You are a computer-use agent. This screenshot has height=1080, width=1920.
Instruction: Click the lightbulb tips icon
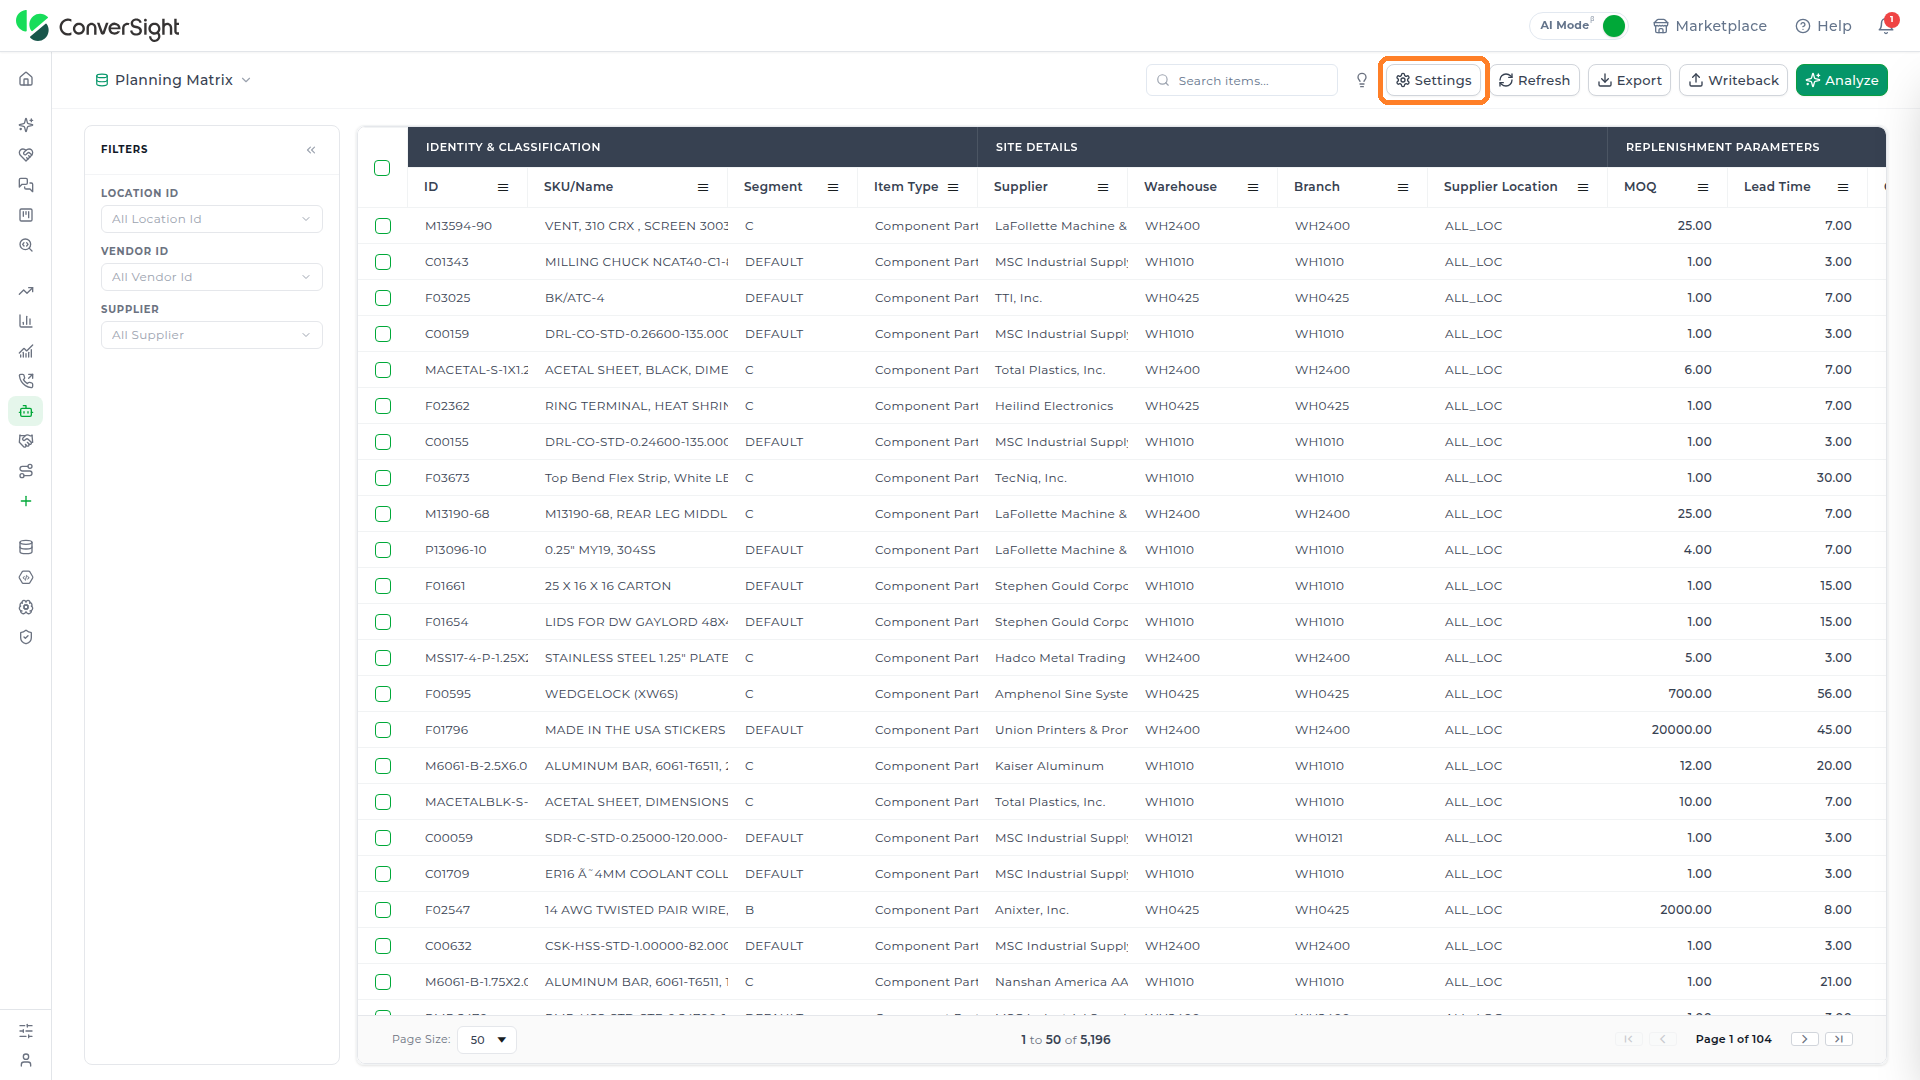pyautogui.click(x=1361, y=80)
